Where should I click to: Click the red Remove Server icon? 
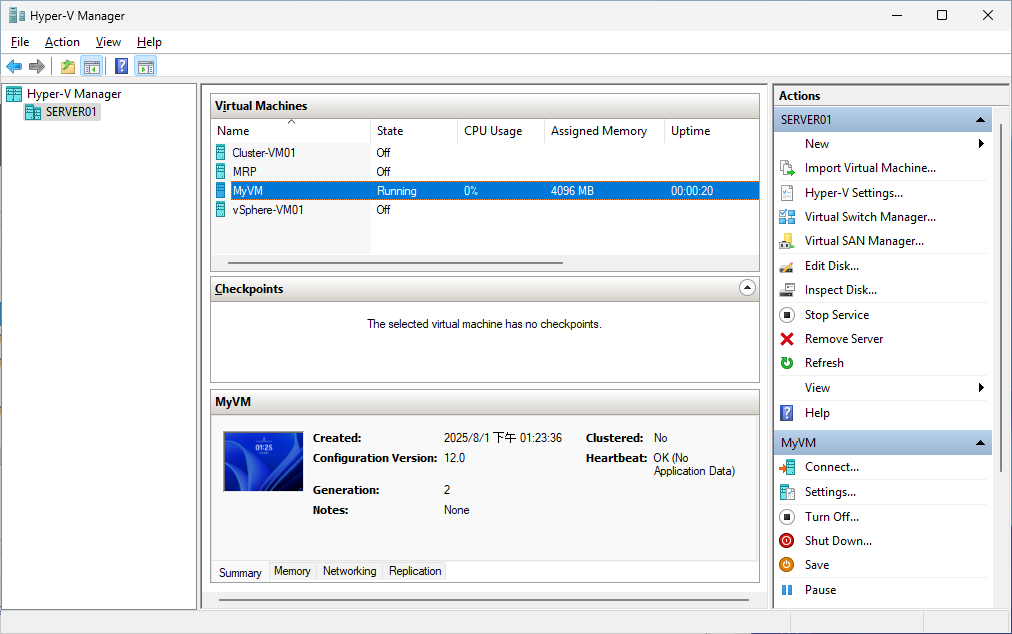pos(787,339)
